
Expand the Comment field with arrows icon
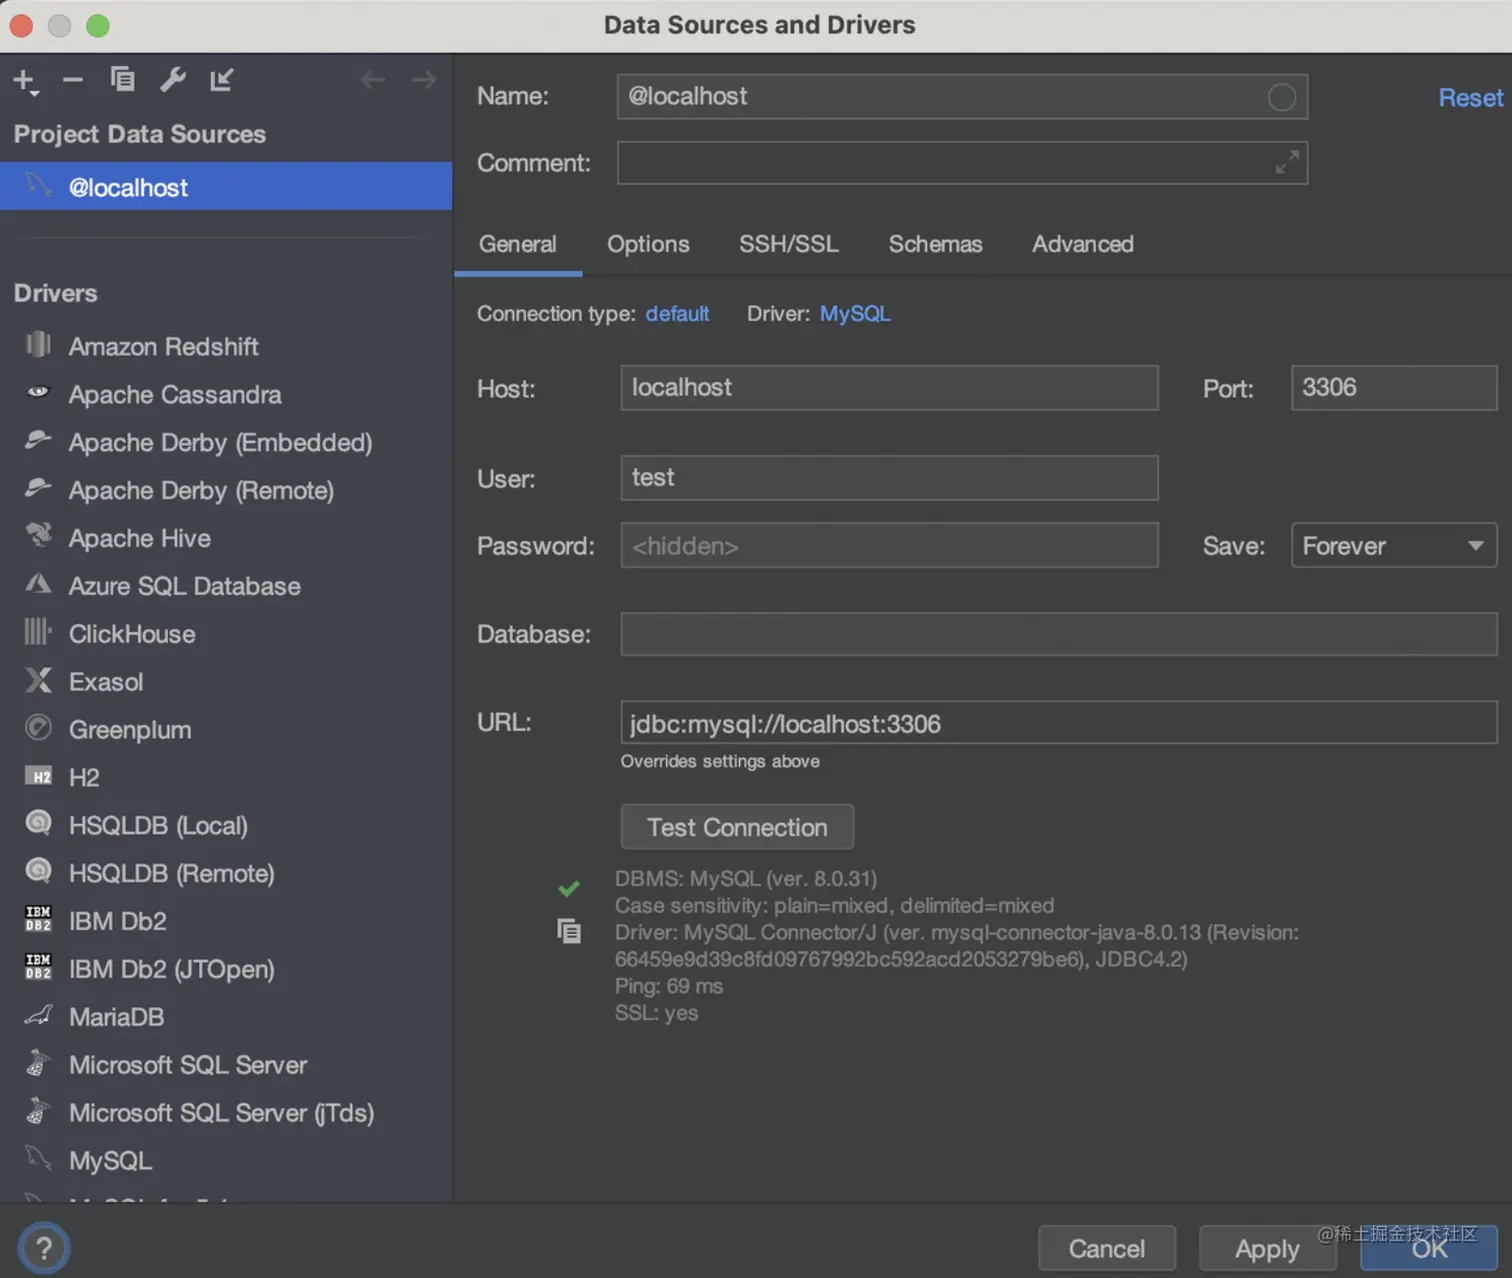[1288, 162]
